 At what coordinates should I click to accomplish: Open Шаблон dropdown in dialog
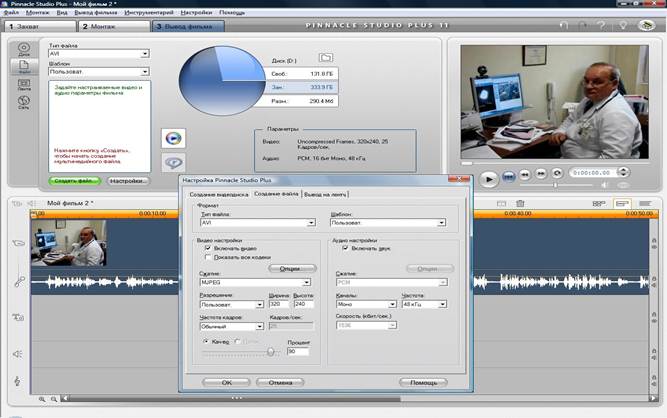(x=388, y=223)
